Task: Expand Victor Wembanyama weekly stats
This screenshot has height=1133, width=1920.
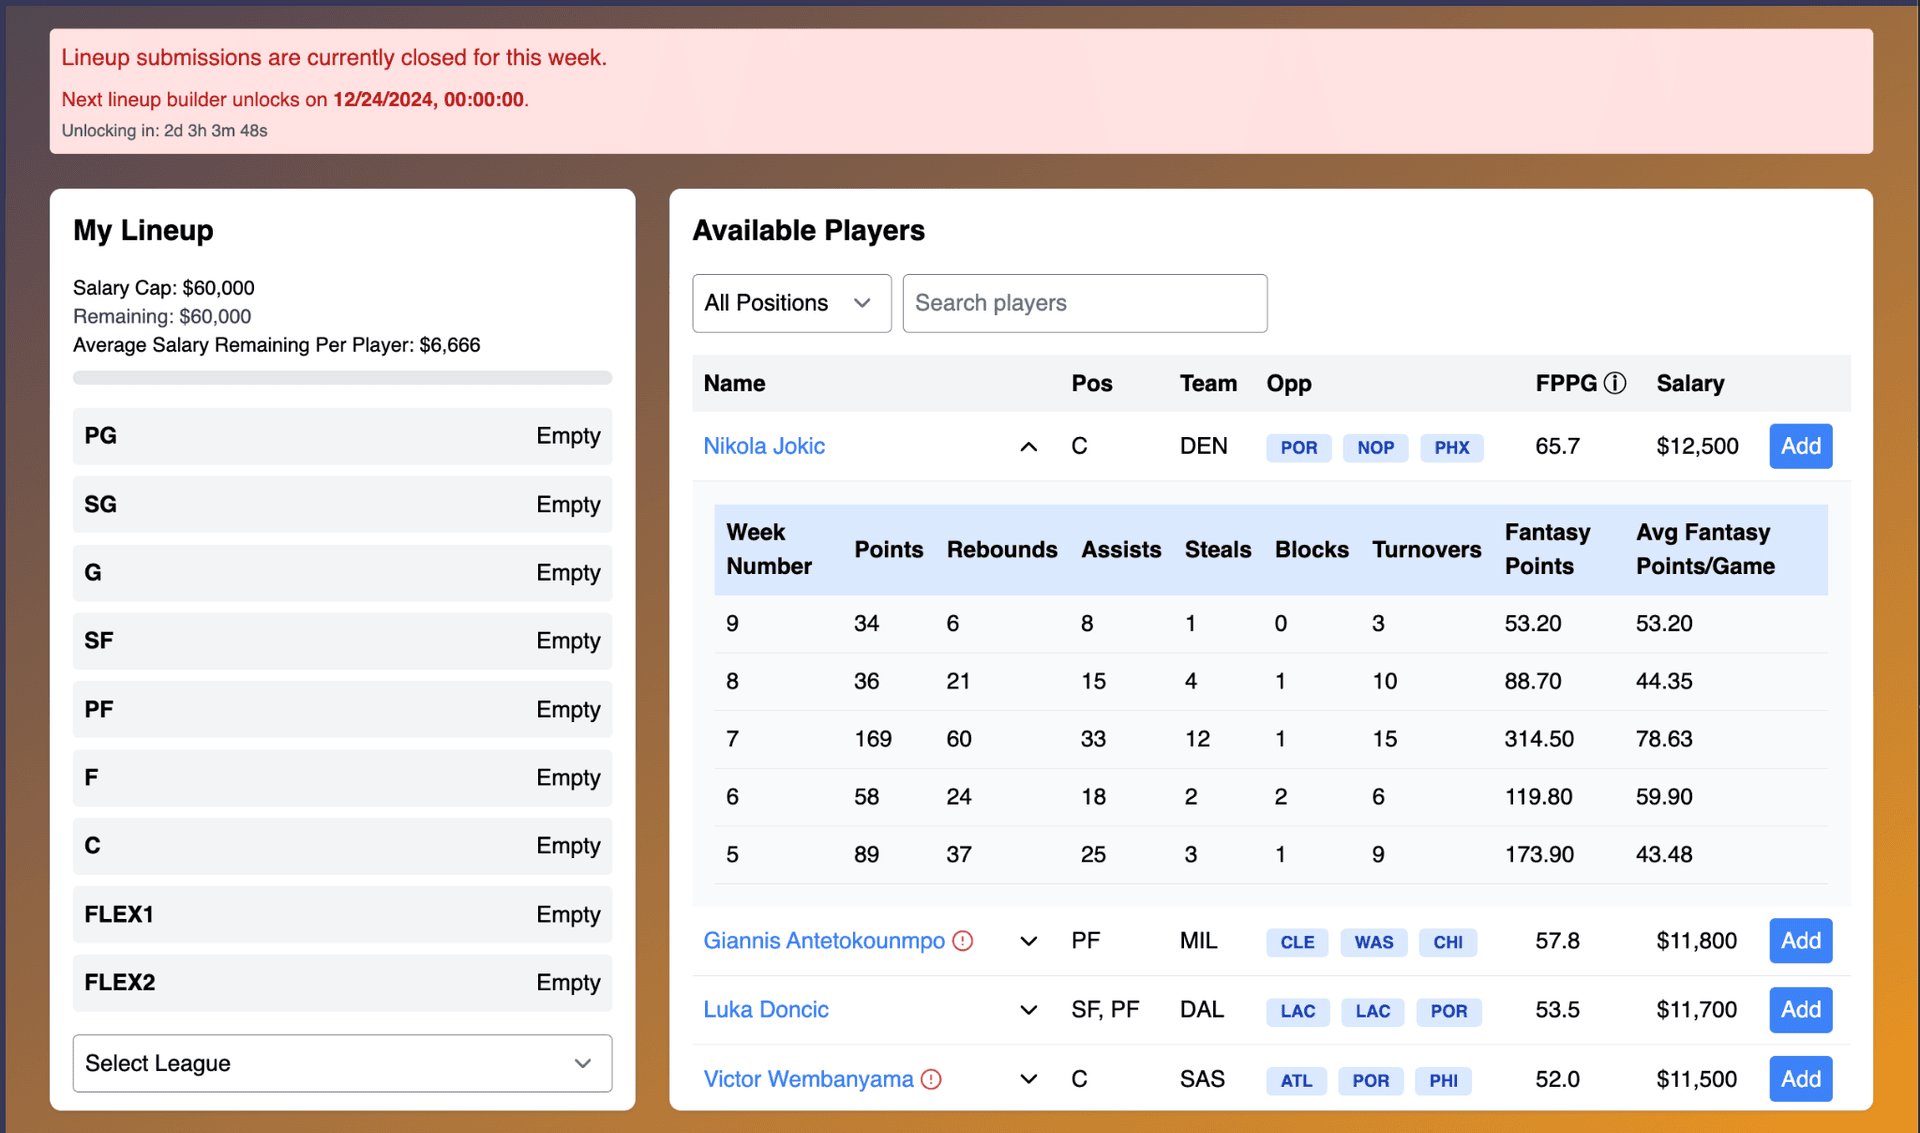Action: [x=1028, y=1079]
